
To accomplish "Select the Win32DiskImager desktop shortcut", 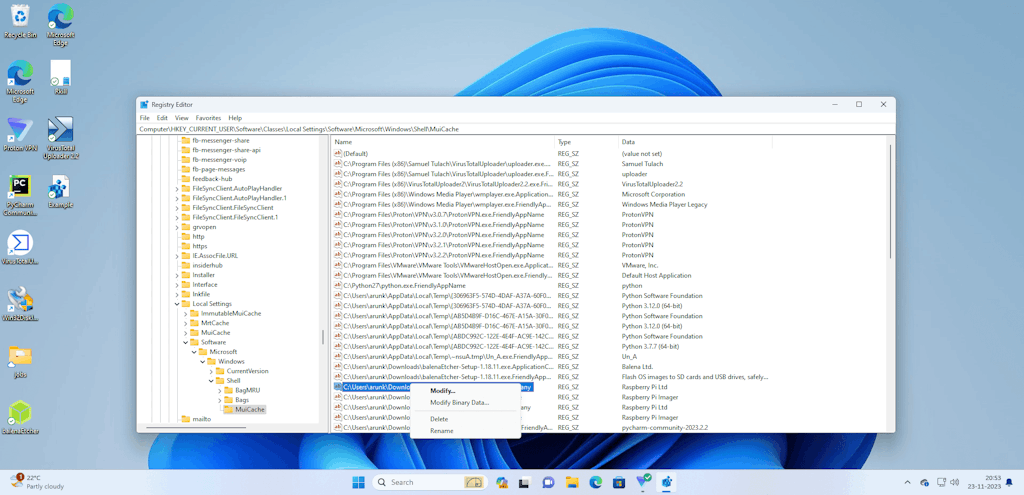I will (x=20, y=304).
